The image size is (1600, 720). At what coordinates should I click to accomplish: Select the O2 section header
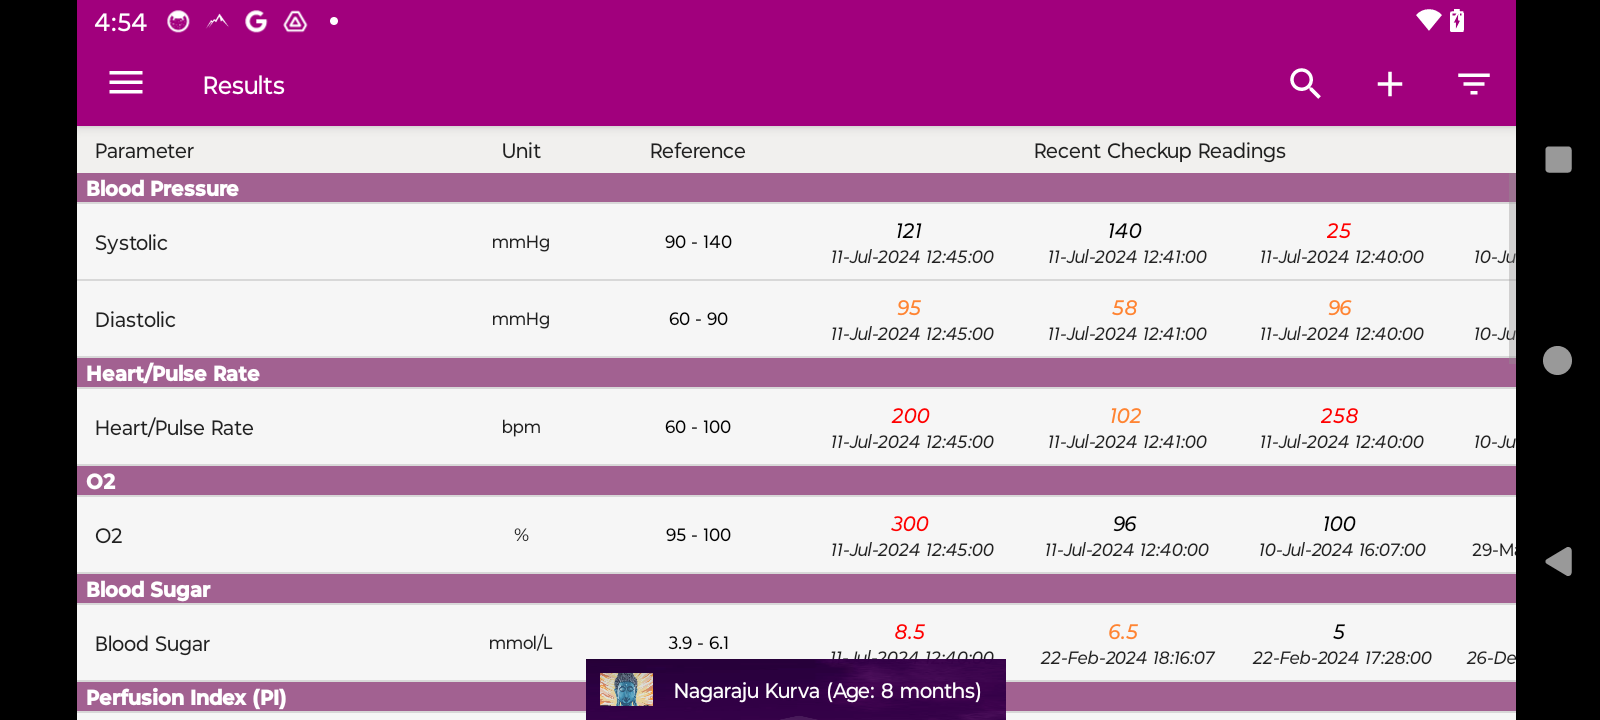click(x=796, y=481)
